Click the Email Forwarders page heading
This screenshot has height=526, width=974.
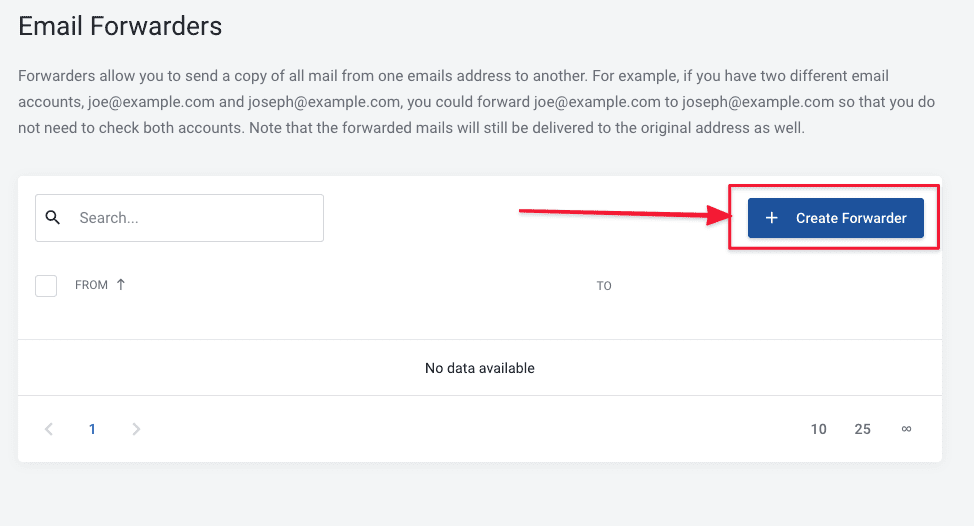(x=120, y=26)
